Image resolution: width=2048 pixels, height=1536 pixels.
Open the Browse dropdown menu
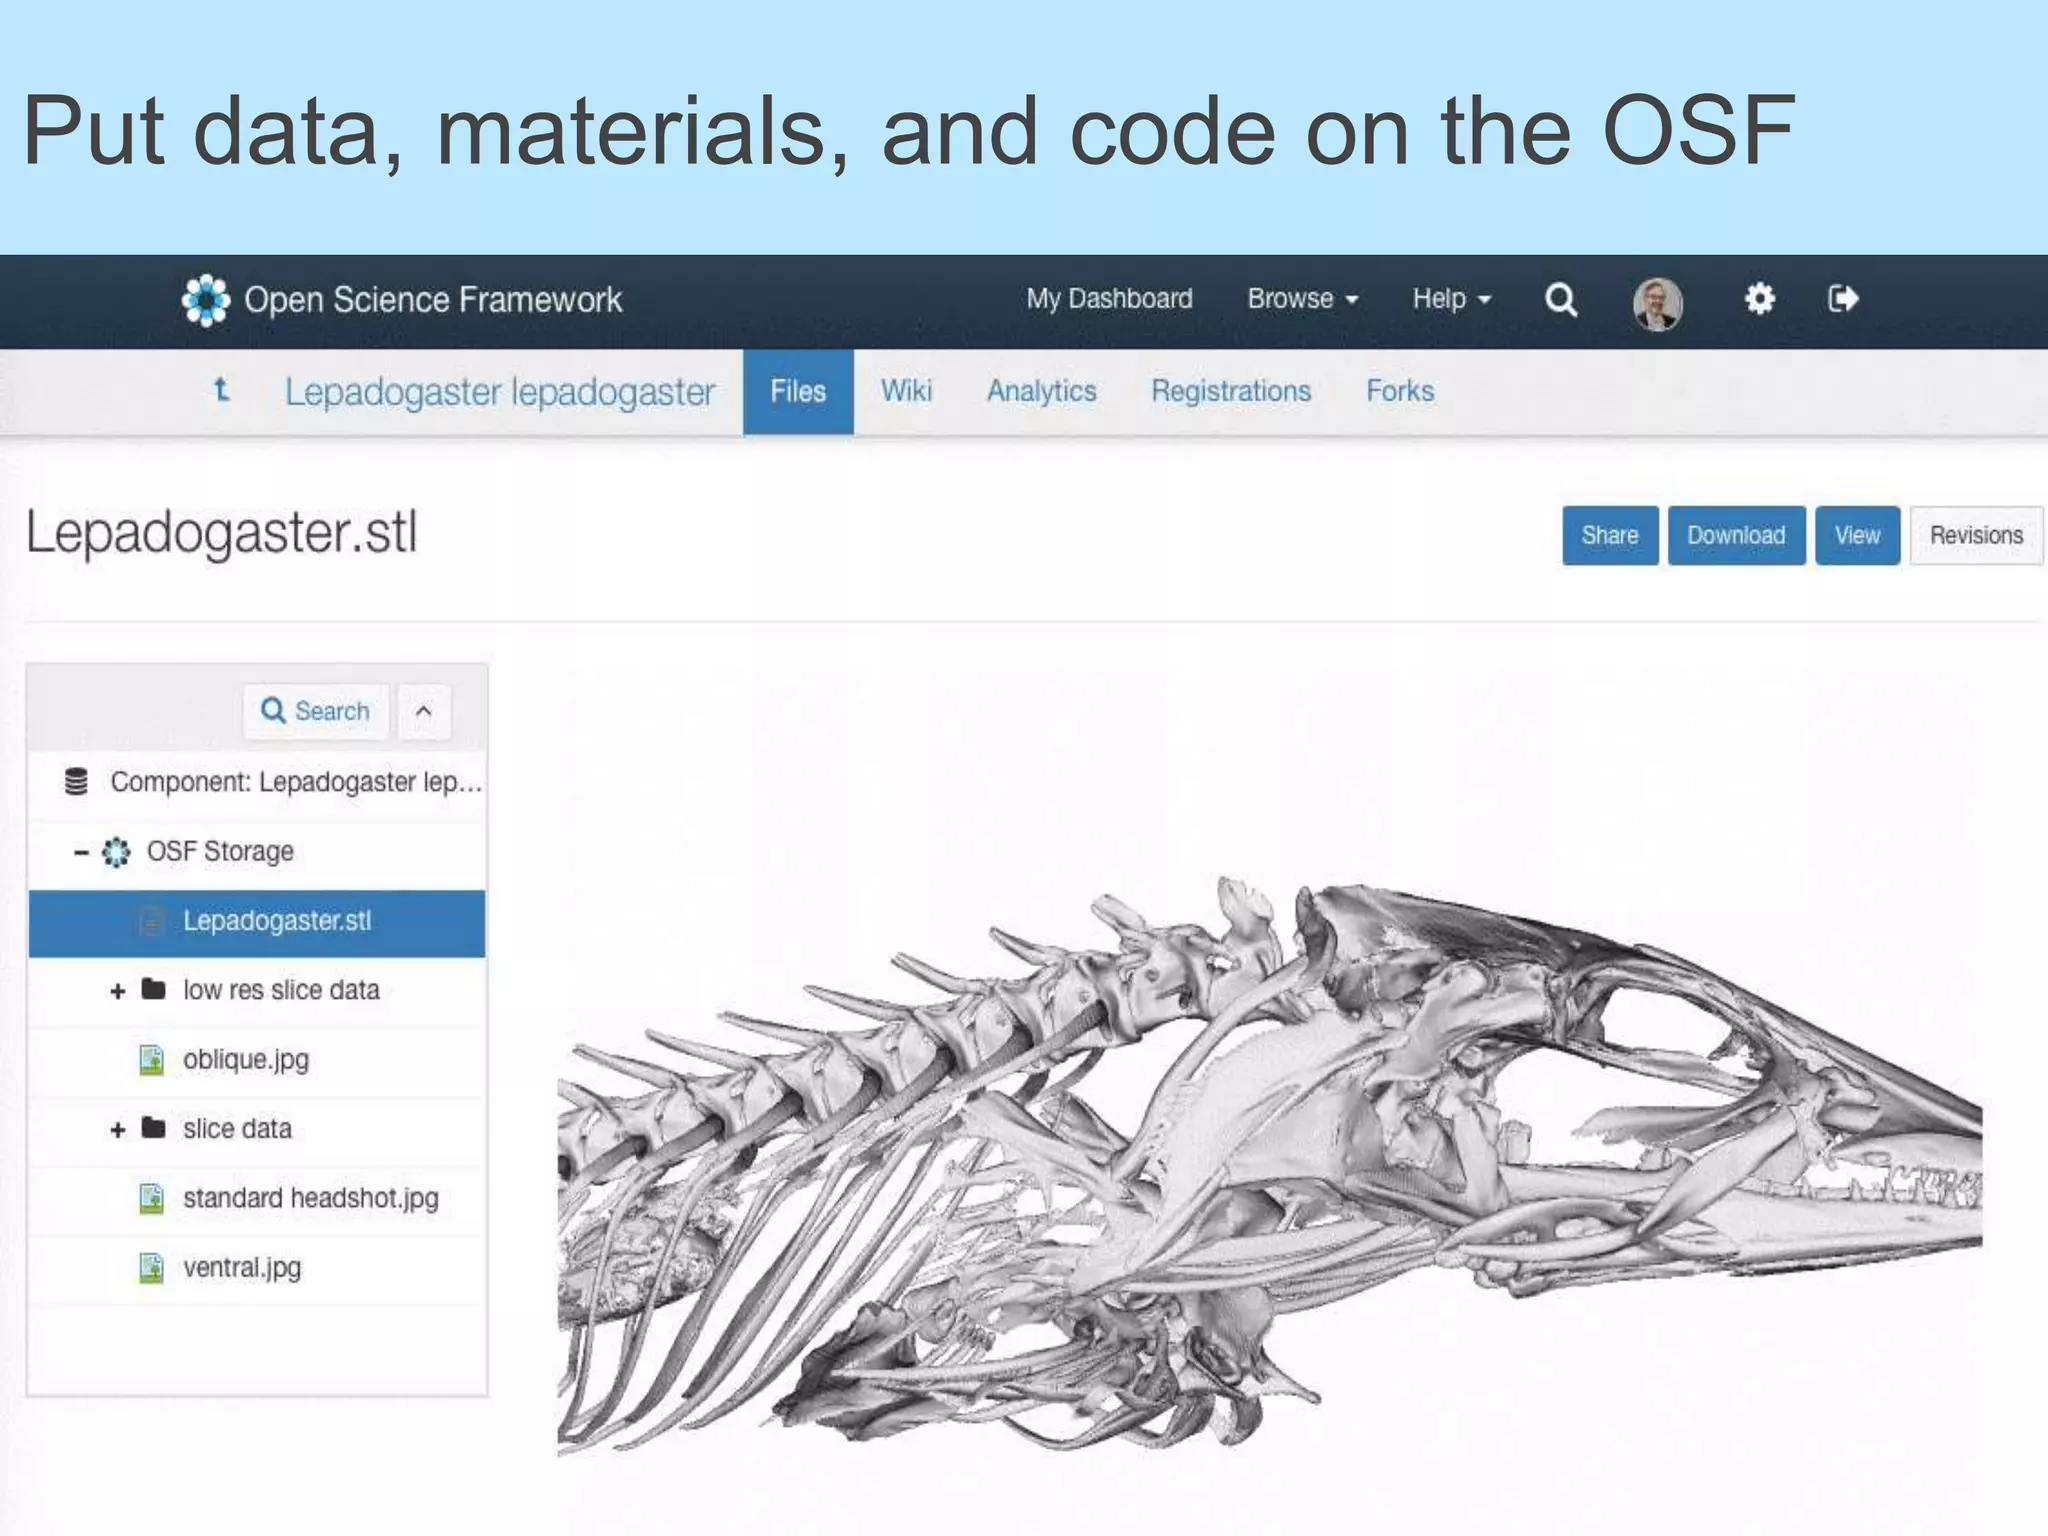pyautogui.click(x=1302, y=298)
